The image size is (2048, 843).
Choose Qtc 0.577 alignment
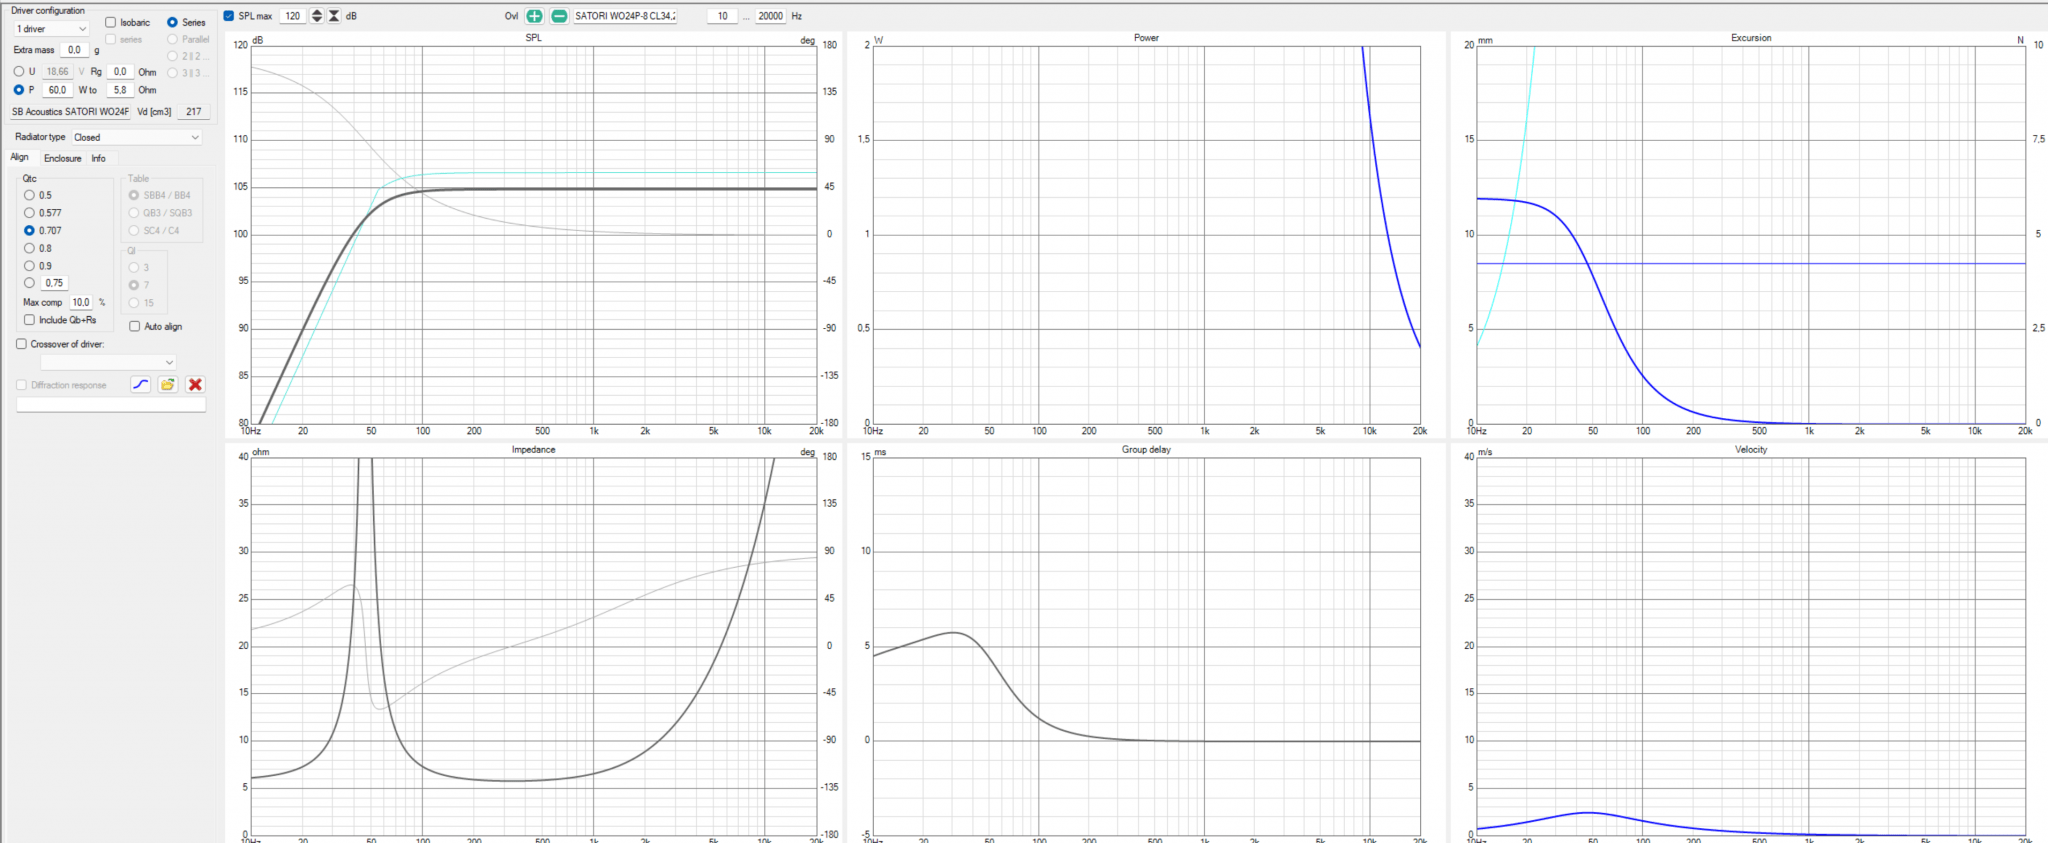pyautogui.click(x=29, y=213)
